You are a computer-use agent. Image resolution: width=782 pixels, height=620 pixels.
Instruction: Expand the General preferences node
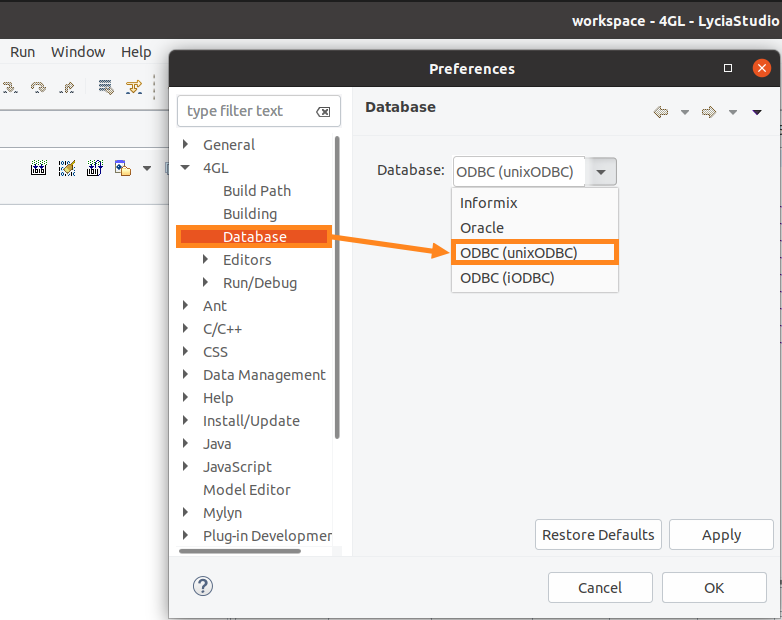pos(185,145)
